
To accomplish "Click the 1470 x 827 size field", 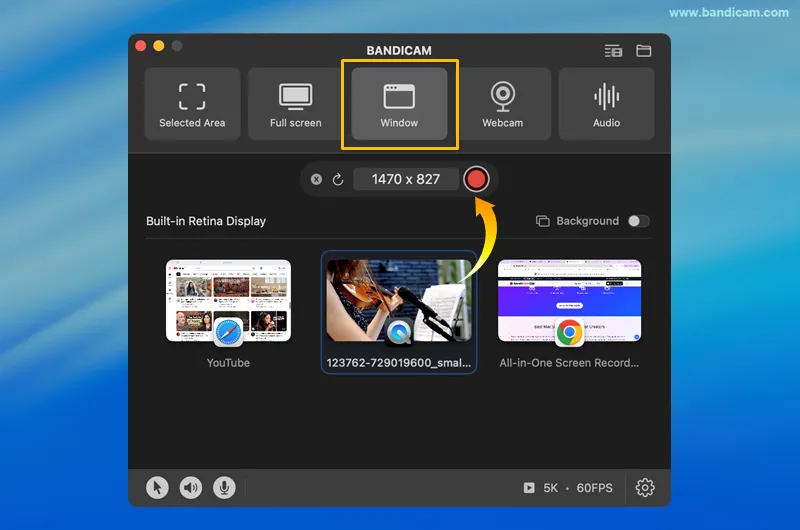I will point(406,179).
